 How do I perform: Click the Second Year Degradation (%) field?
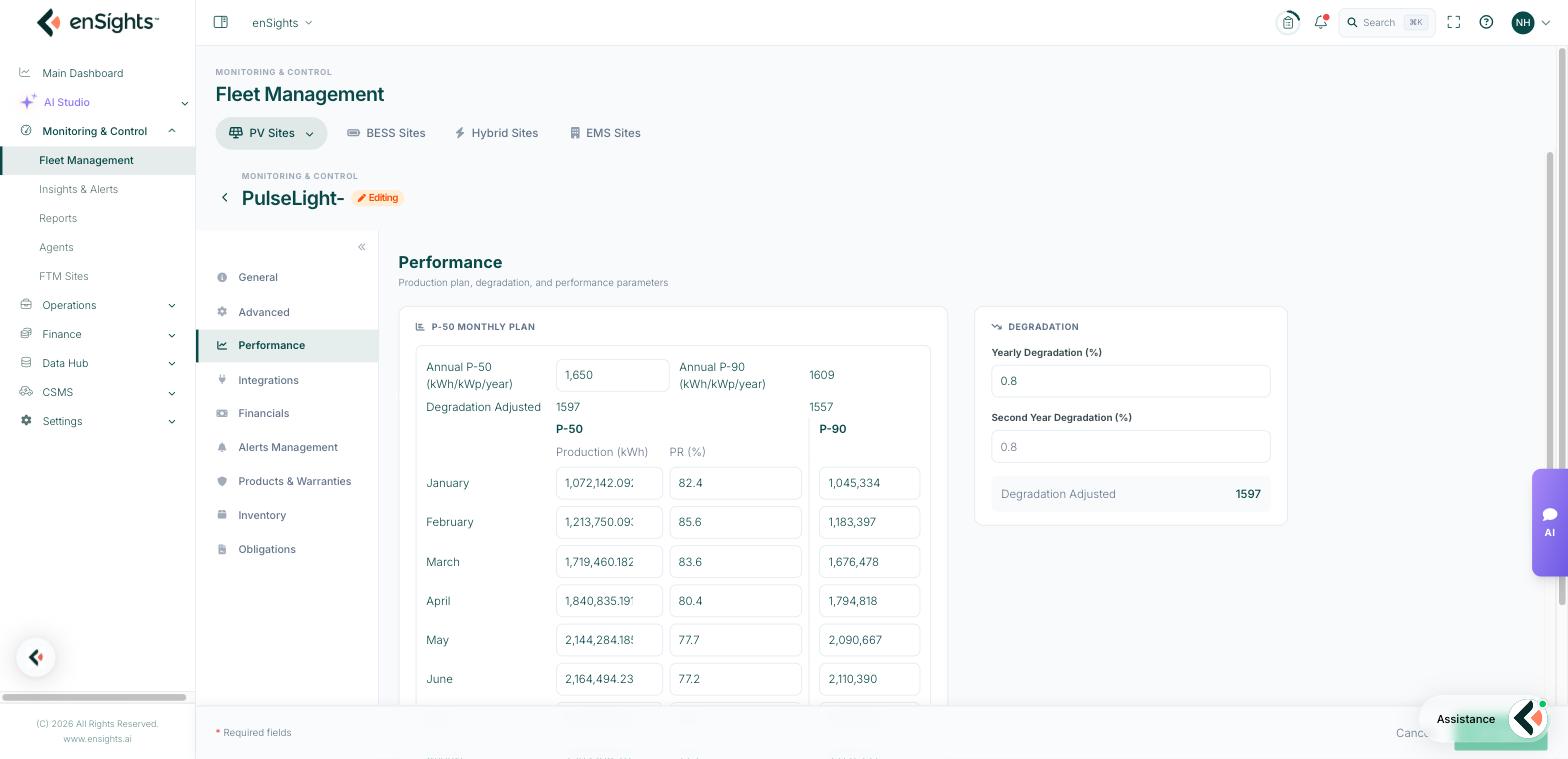click(x=1131, y=447)
